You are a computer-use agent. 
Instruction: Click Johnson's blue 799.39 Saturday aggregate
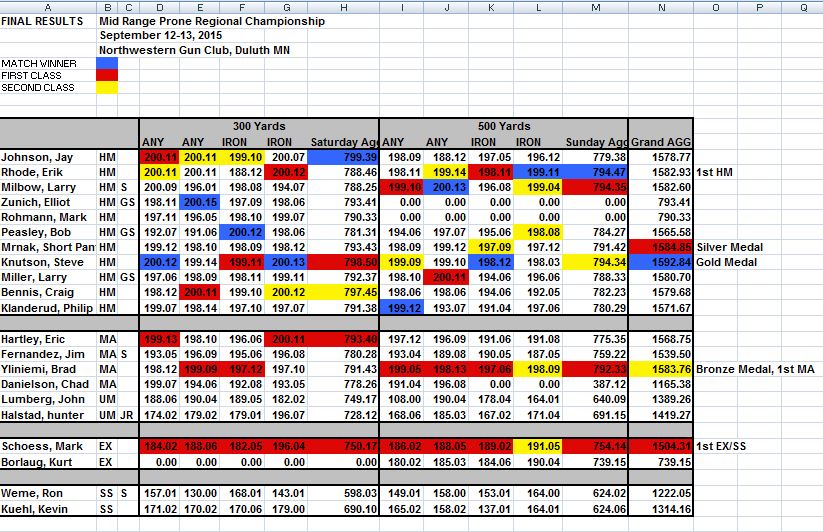pos(343,157)
